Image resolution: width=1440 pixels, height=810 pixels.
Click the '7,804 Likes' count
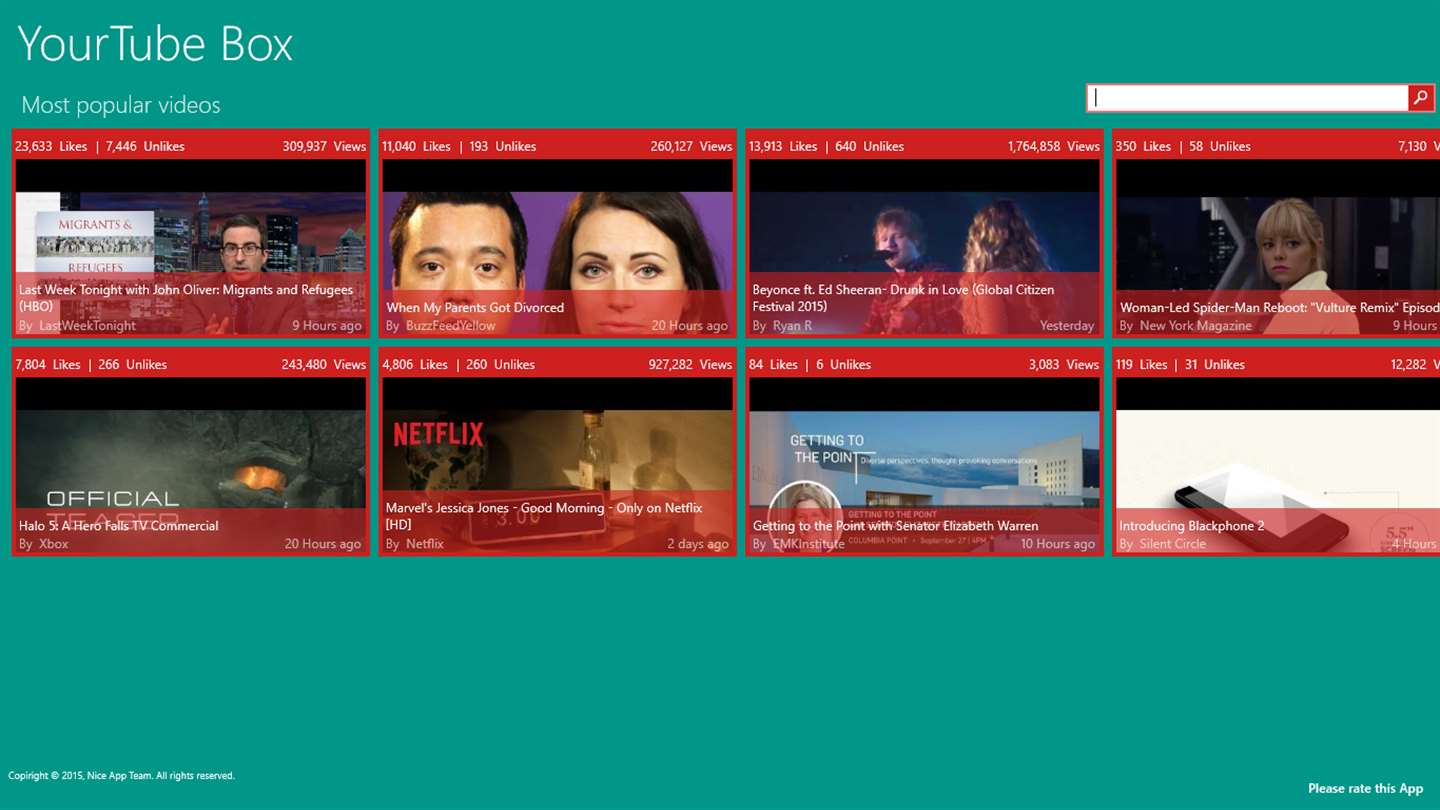point(48,364)
